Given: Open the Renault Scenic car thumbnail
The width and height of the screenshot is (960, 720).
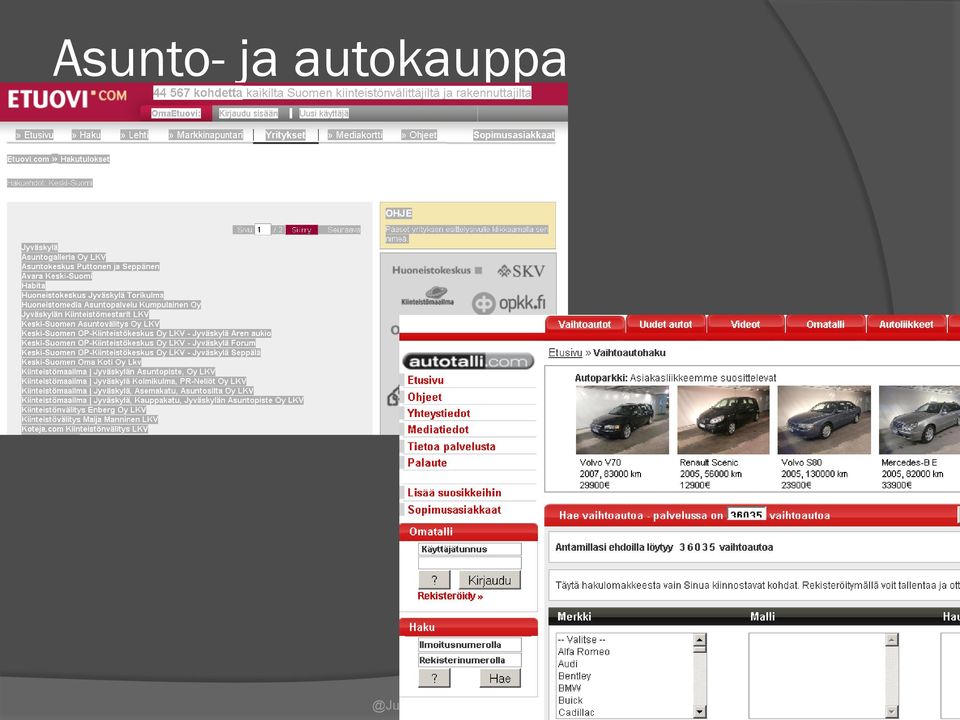Looking at the screenshot, I should click(723, 420).
